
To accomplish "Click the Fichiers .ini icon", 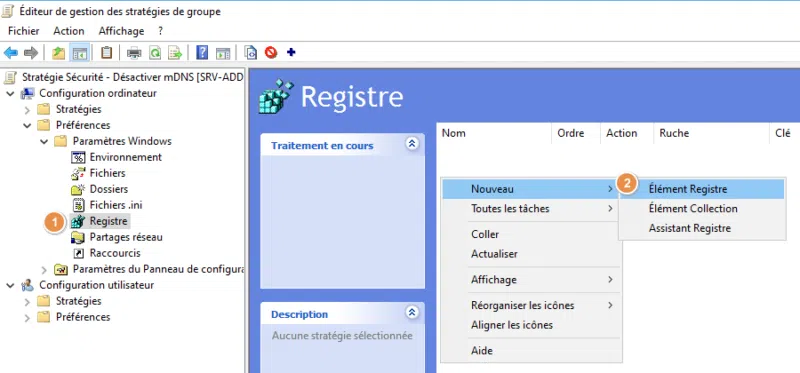I will point(78,205).
